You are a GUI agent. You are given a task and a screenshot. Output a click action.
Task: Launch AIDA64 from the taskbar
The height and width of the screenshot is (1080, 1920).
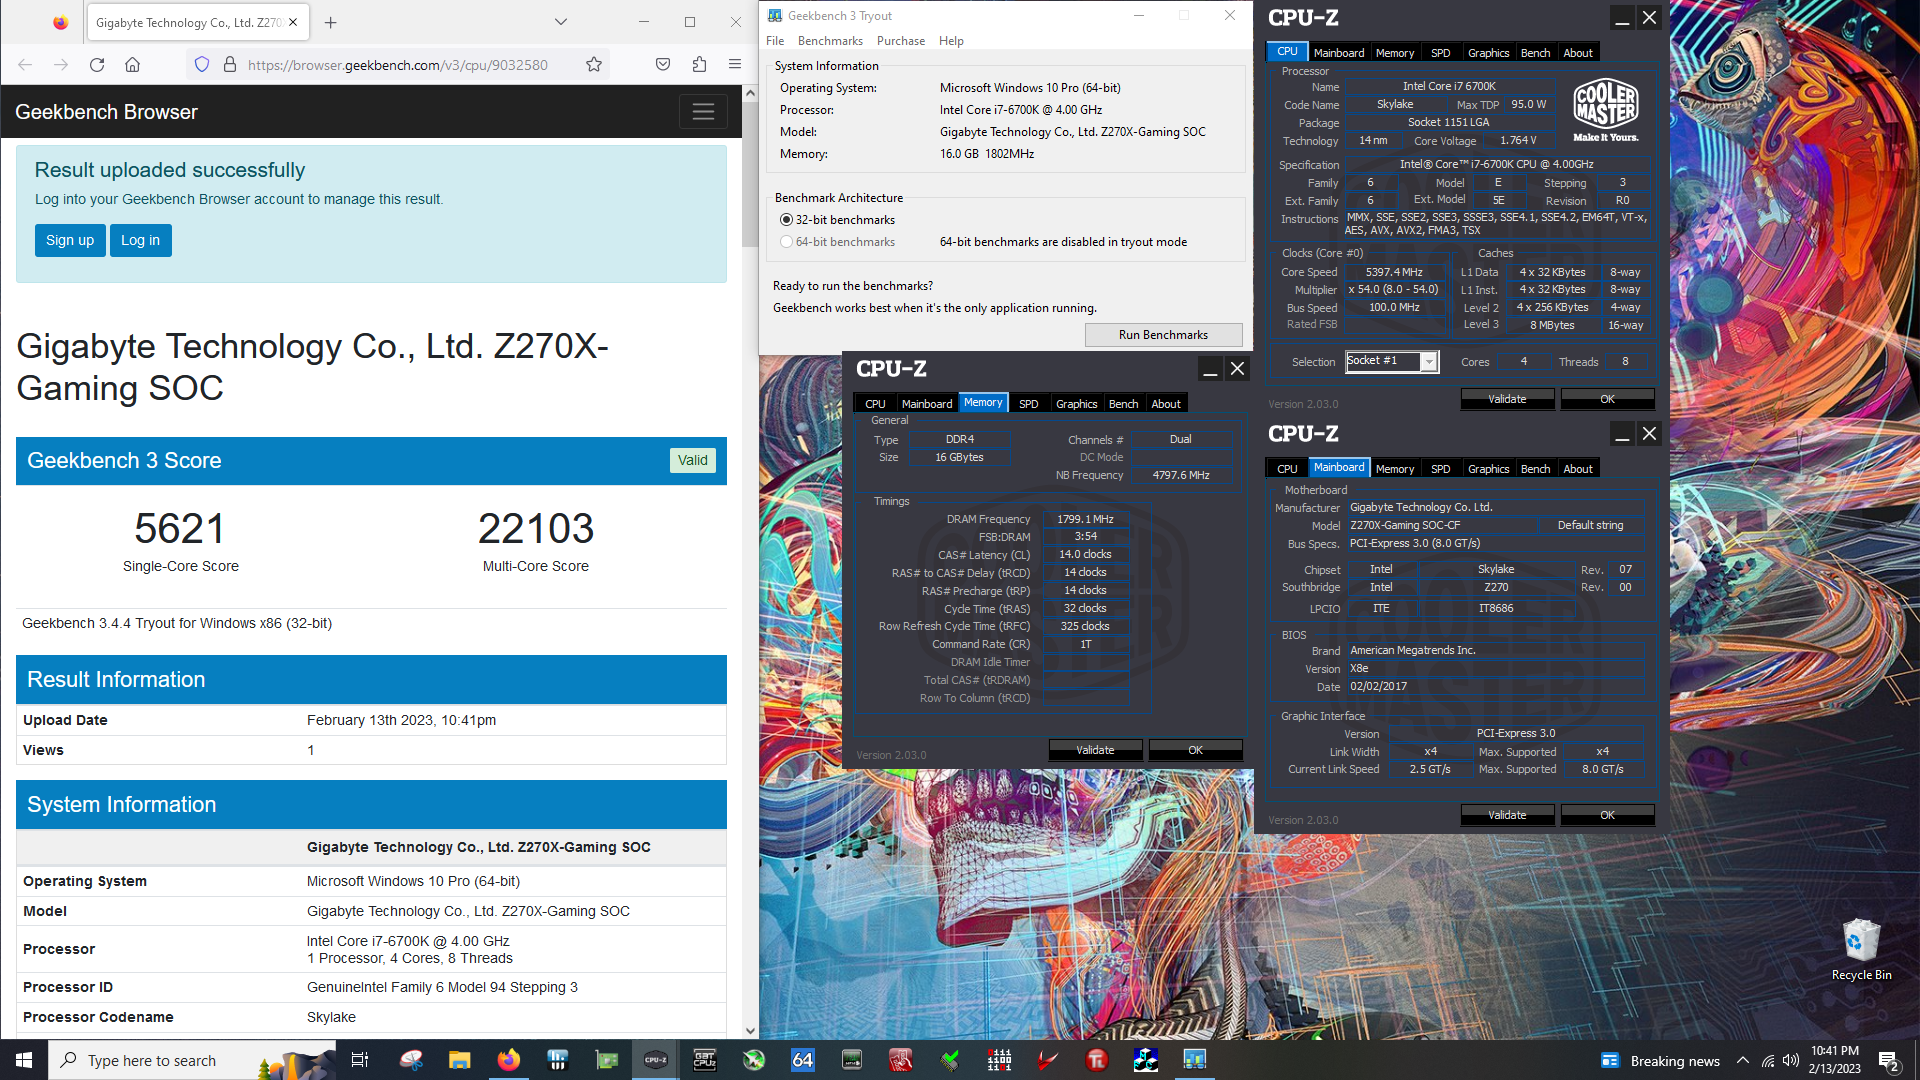(x=803, y=1060)
